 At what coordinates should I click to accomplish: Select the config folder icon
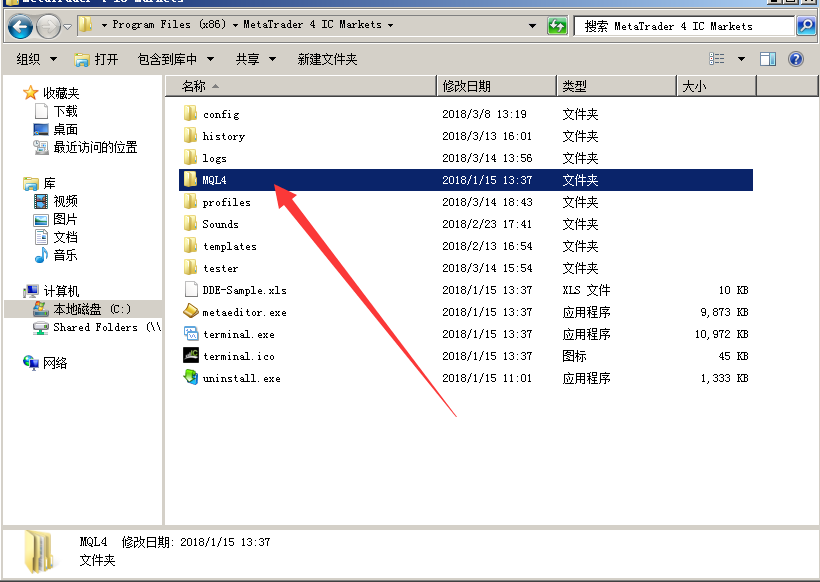190,113
